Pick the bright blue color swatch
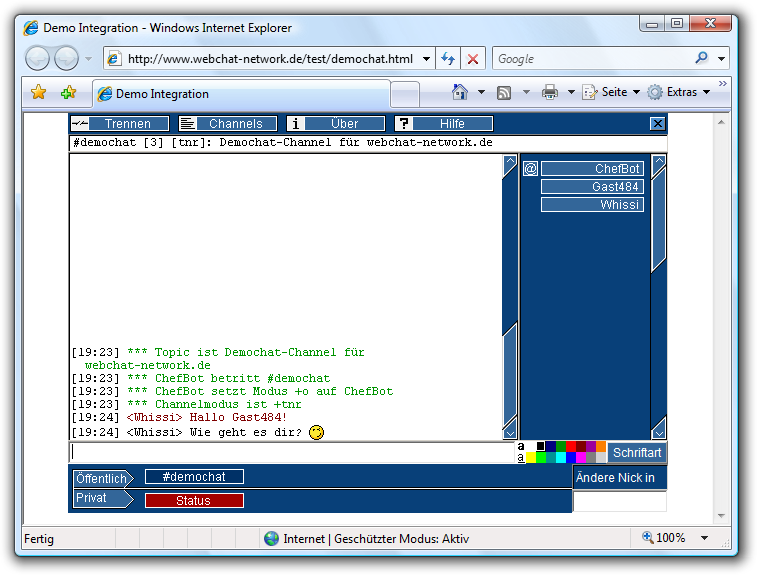The width and height of the screenshot is (757, 575). (571, 457)
